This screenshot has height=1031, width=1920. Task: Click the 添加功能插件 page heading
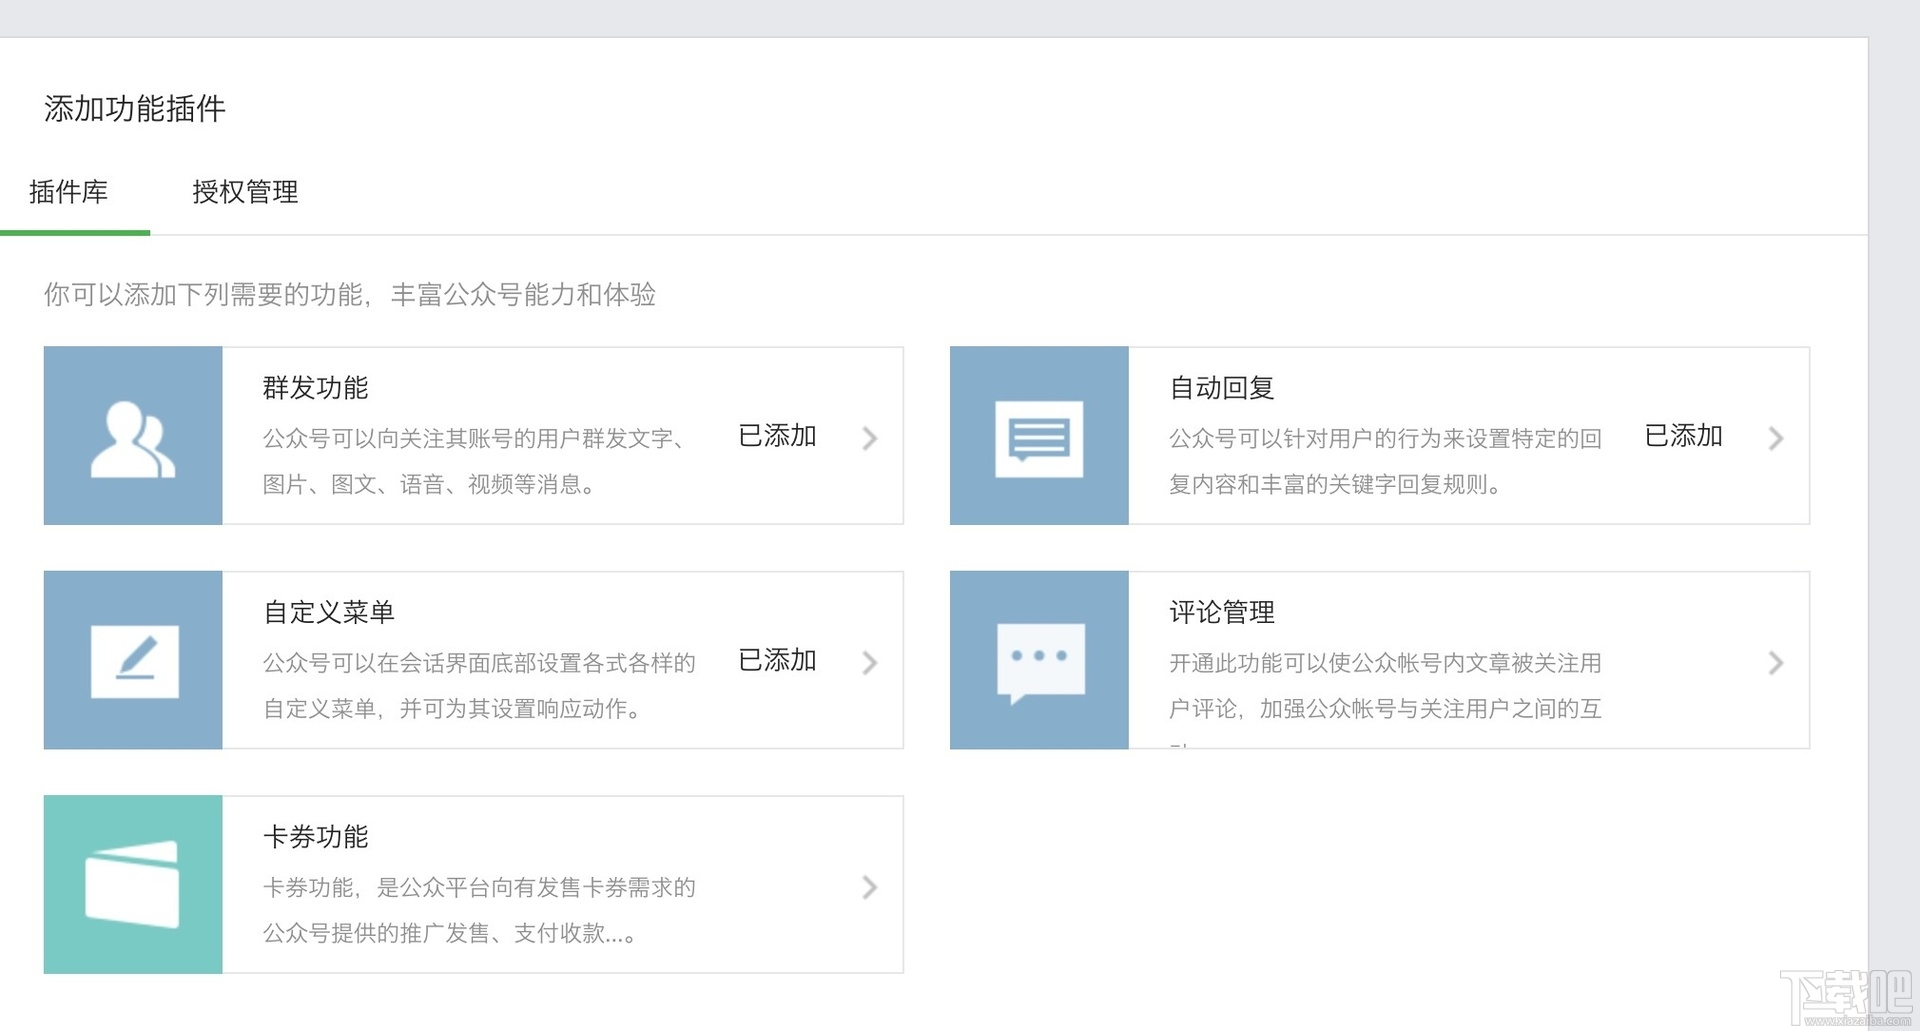click(x=134, y=109)
